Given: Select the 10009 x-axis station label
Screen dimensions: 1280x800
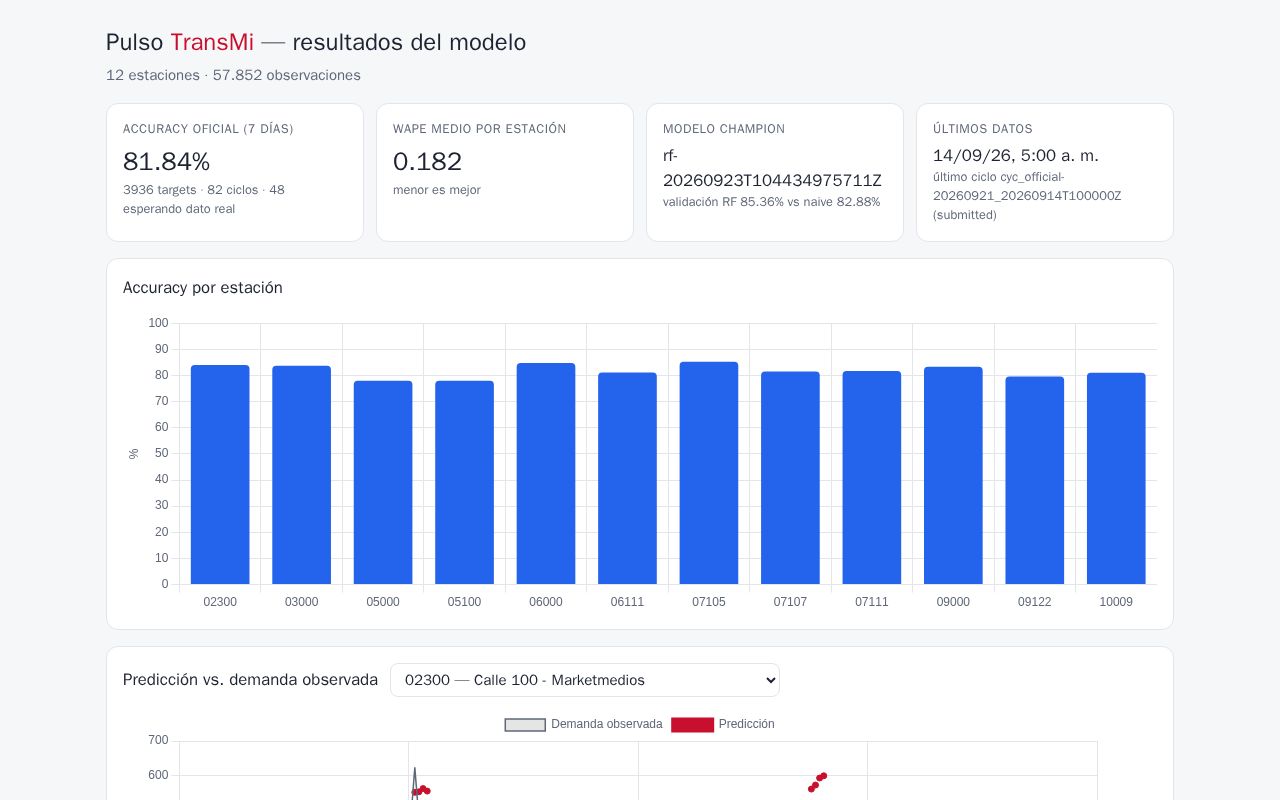Looking at the screenshot, I should tap(1116, 602).
